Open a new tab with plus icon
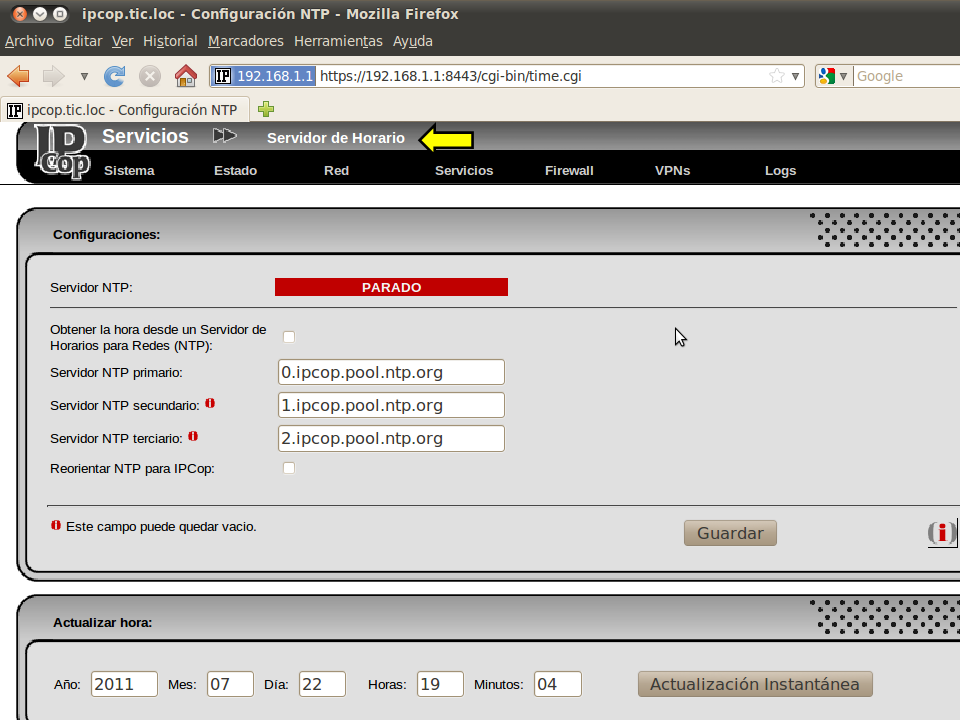This screenshot has height=720, width=960. point(266,109)
